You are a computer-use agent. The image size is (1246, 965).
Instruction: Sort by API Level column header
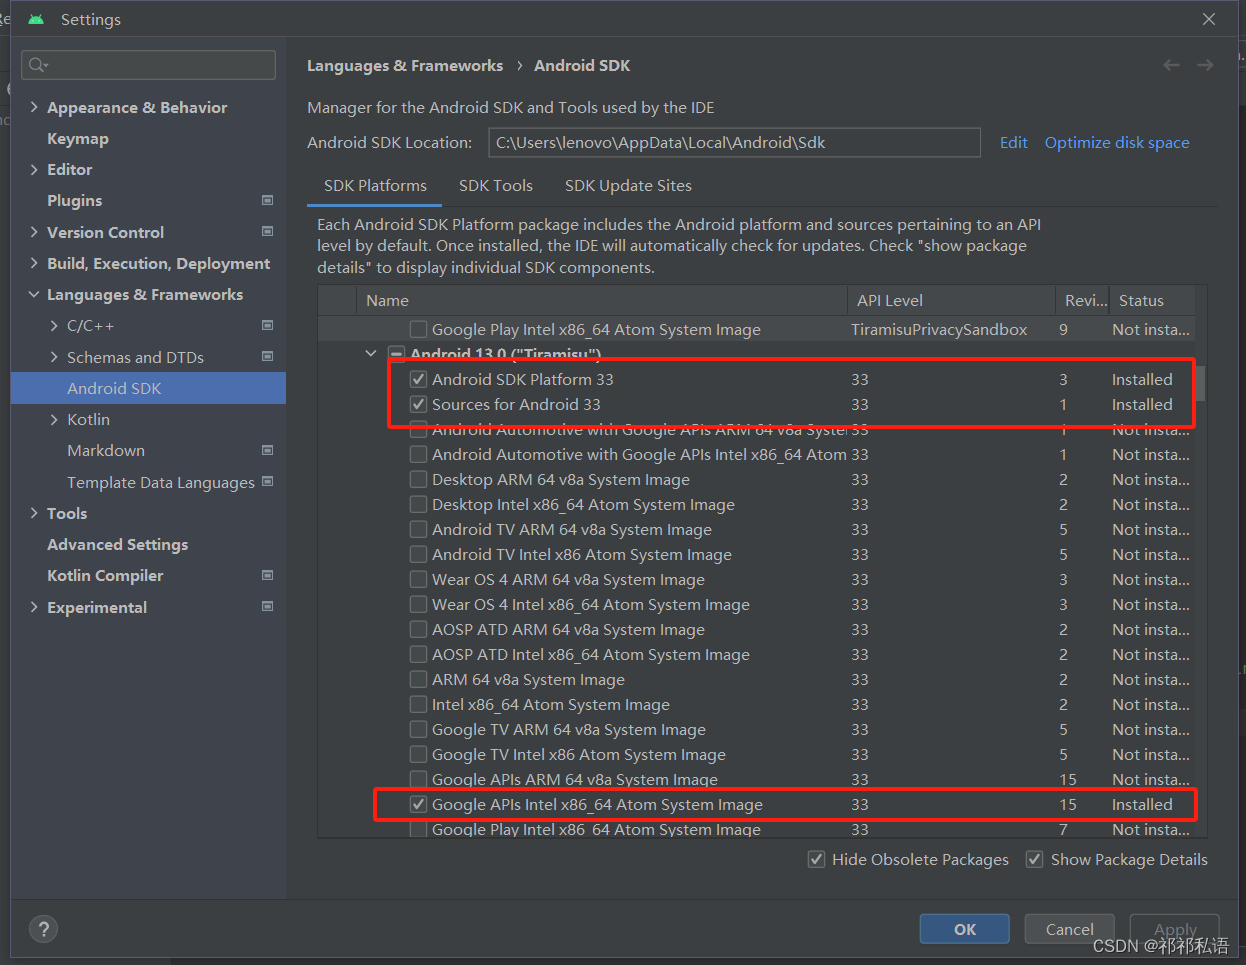(950, 300)
